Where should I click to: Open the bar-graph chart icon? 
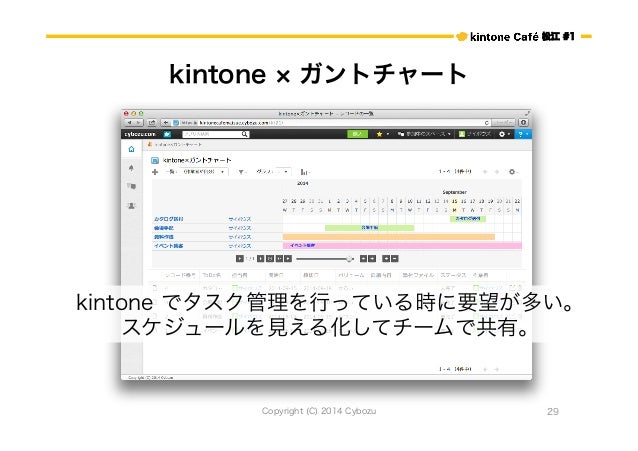click(304, 172)
